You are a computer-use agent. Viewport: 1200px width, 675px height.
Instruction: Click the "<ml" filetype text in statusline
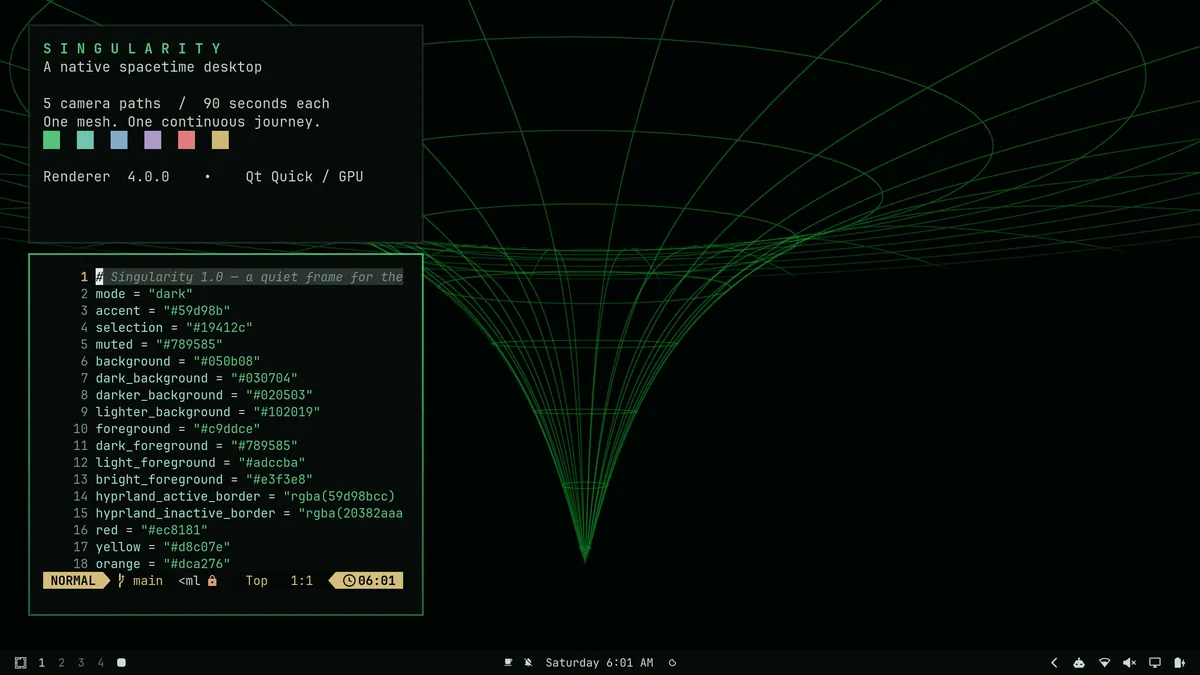pos(190,581)
